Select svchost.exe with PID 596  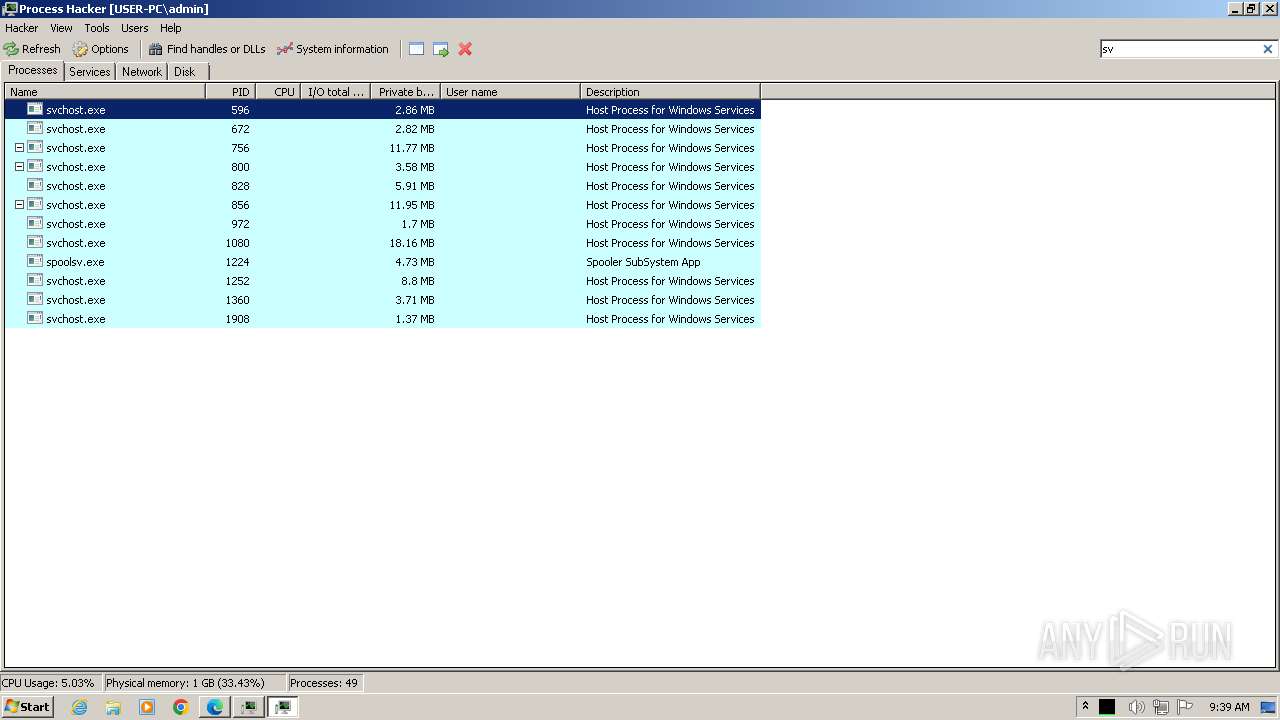[x=383, y=110]
